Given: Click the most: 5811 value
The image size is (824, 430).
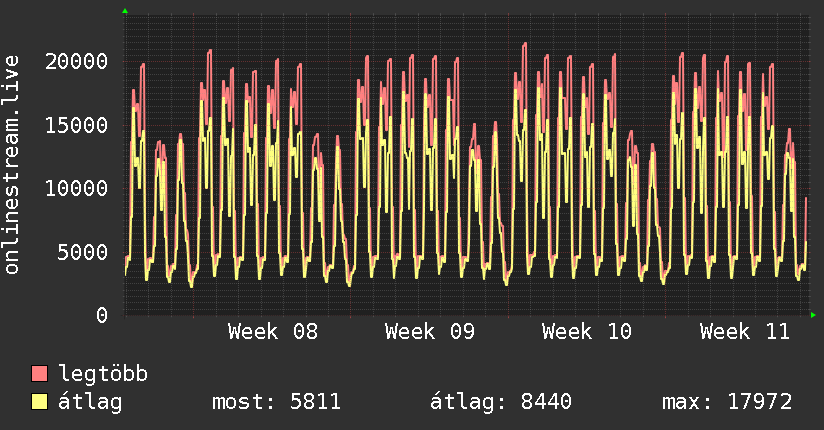Looking at the screenshot, I should [x=276, y=402].
